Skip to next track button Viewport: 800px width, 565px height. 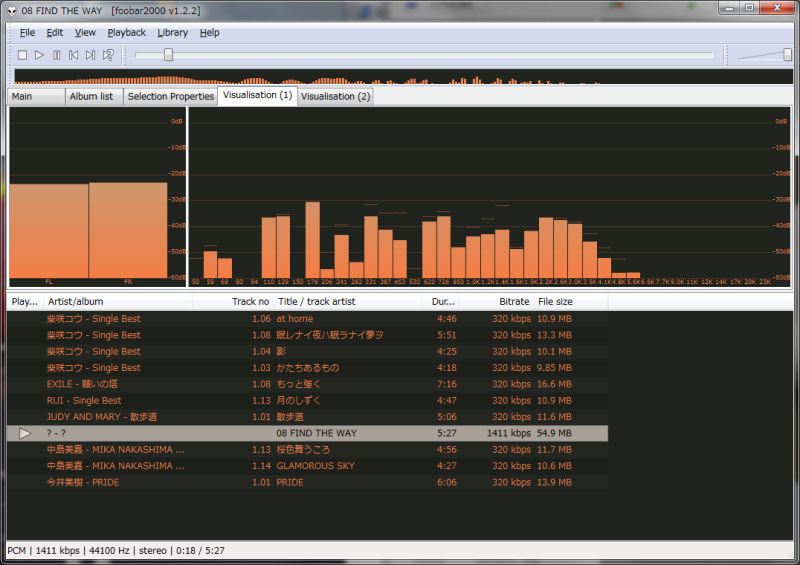(90, 55)
